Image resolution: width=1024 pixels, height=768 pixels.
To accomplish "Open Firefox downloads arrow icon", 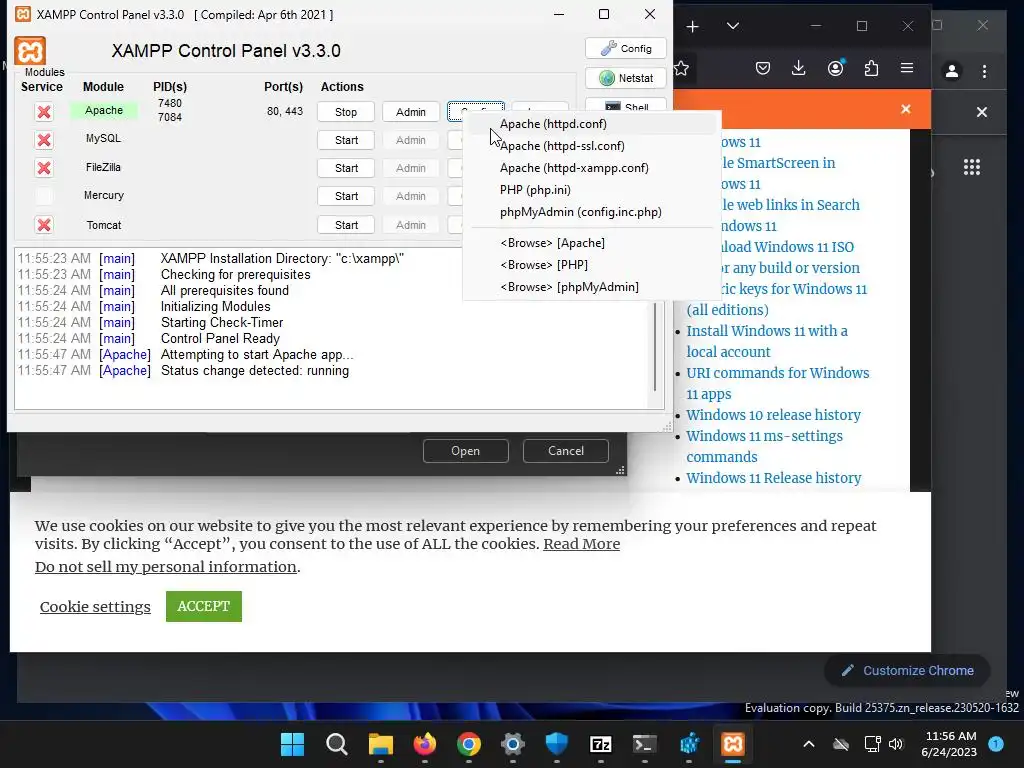I will pos(799,68).
